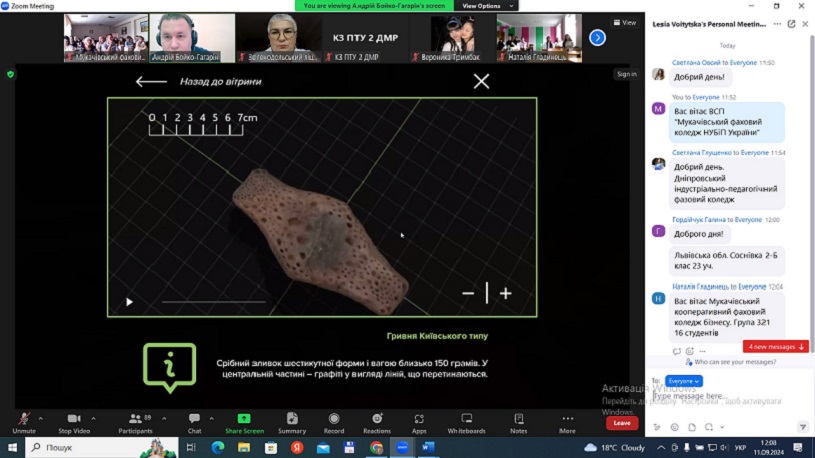Stop Video using the camera icon
815x458 pixels.
click(x=74, y=423)
